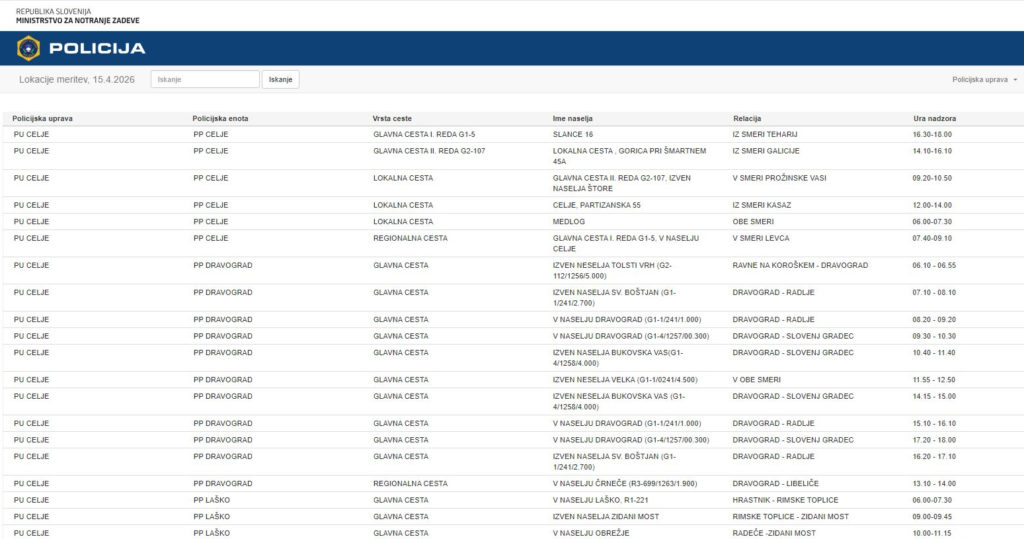Image resolution: width=1024 pixels, height=539 pixels.
Task: Focus the Iskanje search input field
Action: [x=205, y=79]
